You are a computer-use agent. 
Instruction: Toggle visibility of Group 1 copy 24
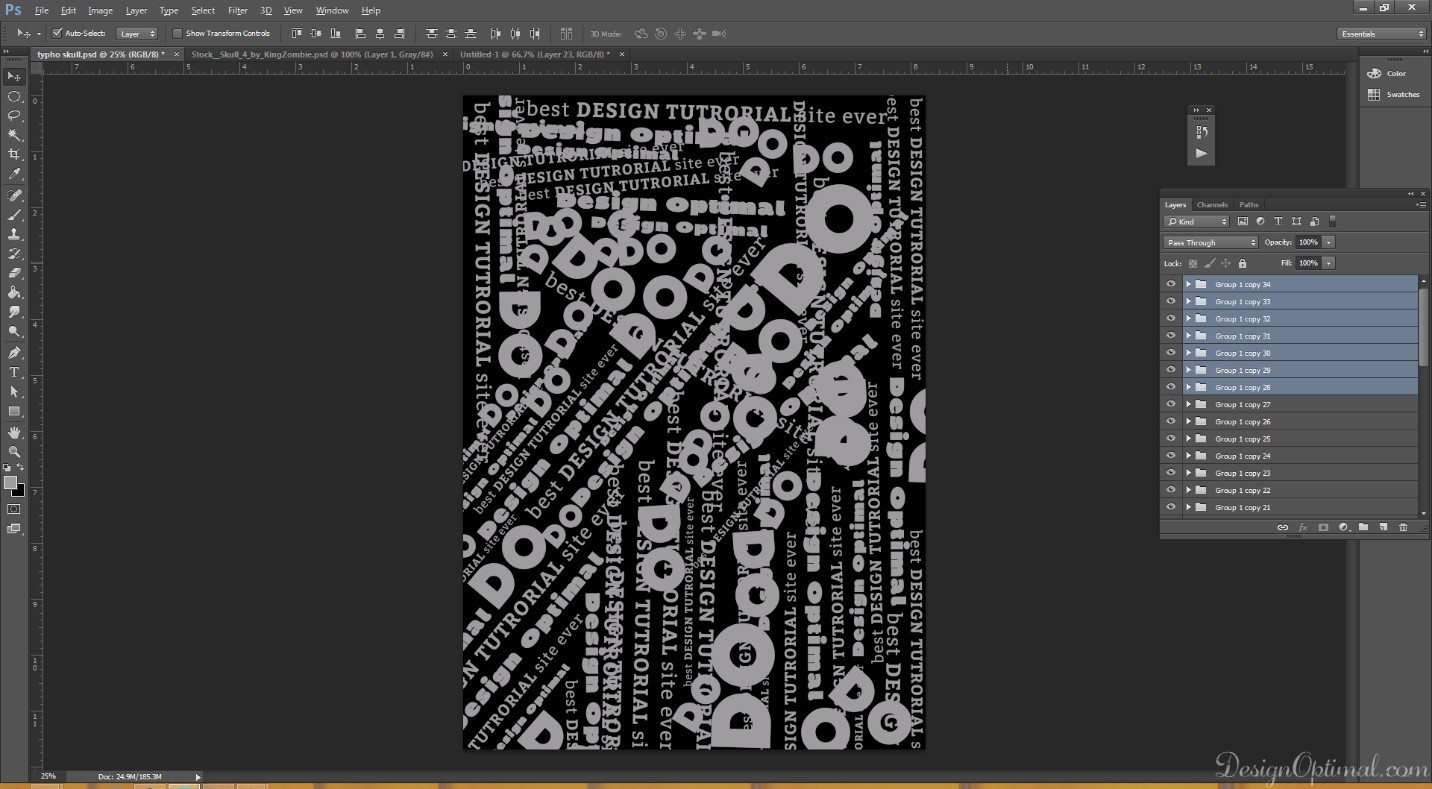coord(1171,456)
